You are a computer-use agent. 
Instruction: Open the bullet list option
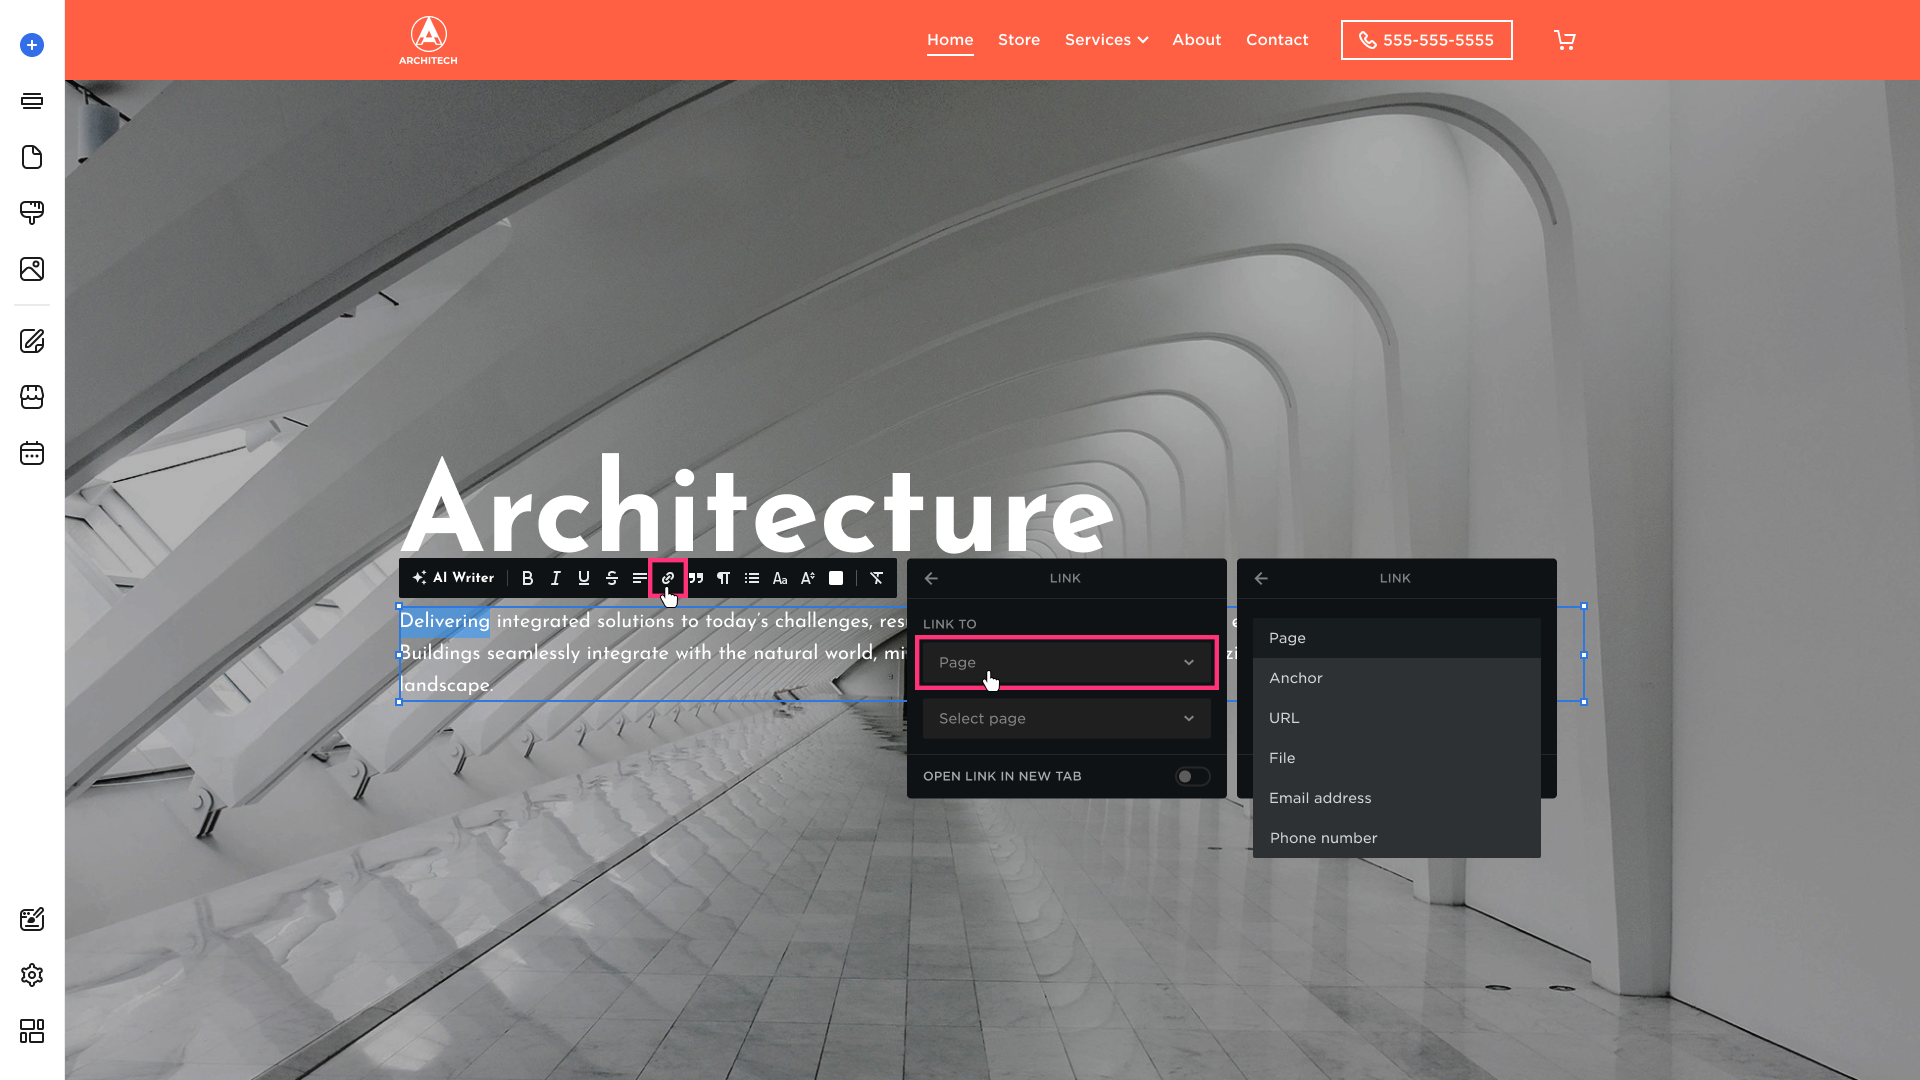(752, 578)
